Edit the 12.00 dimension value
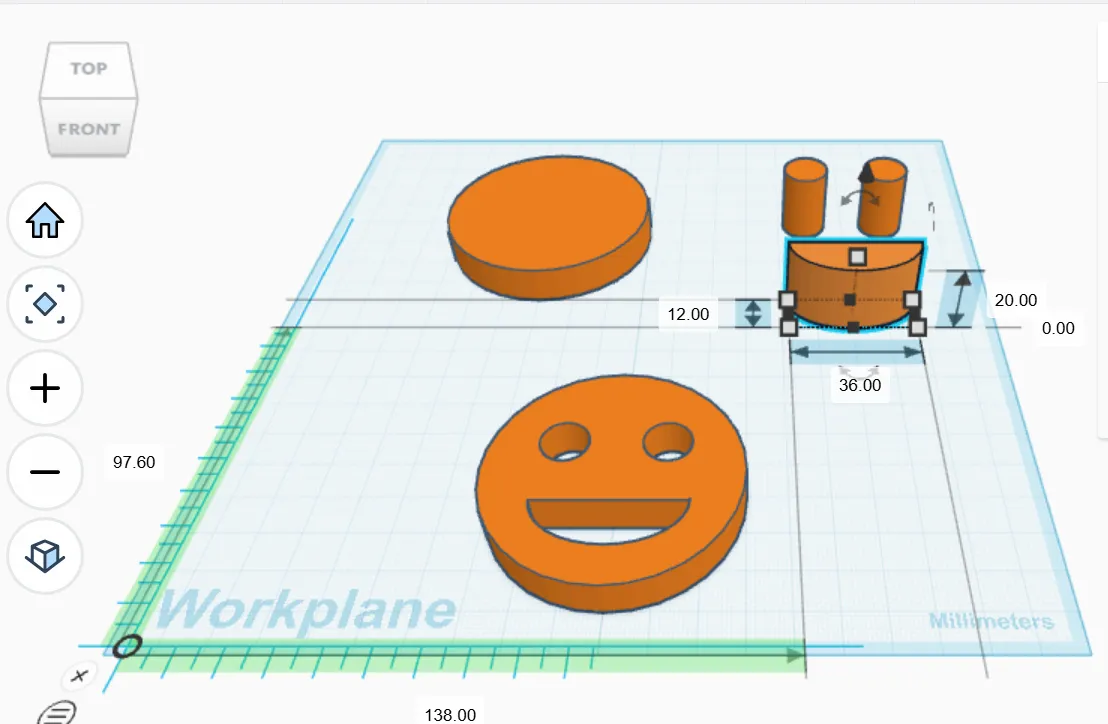 click(x=688, y=313)
